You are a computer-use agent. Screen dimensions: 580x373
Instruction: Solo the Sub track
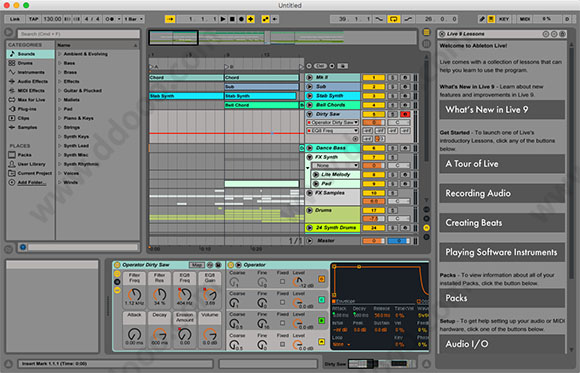(393, 87)
